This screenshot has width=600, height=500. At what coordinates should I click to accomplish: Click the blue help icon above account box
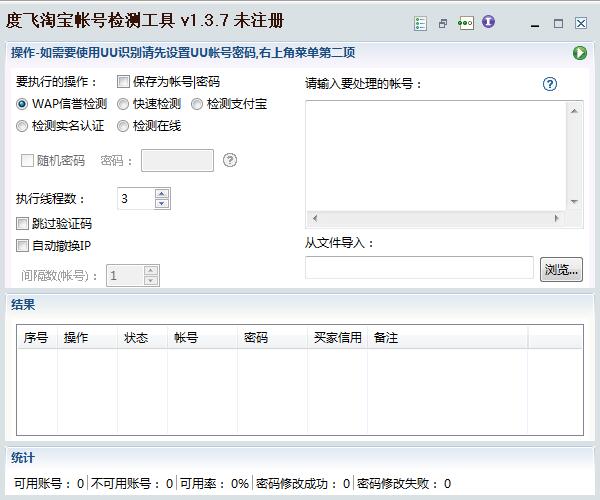[550, 84]
